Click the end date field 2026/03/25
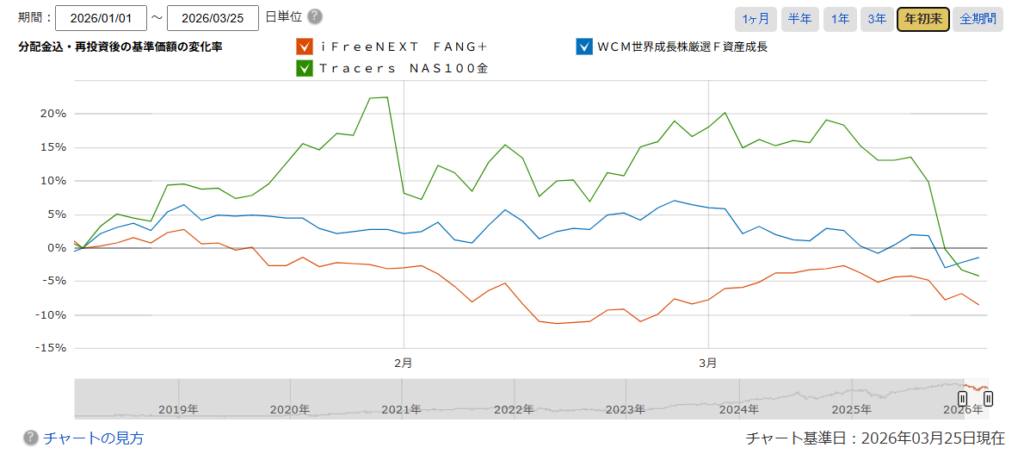This screenshot has width=1024, height=460. 213,18
